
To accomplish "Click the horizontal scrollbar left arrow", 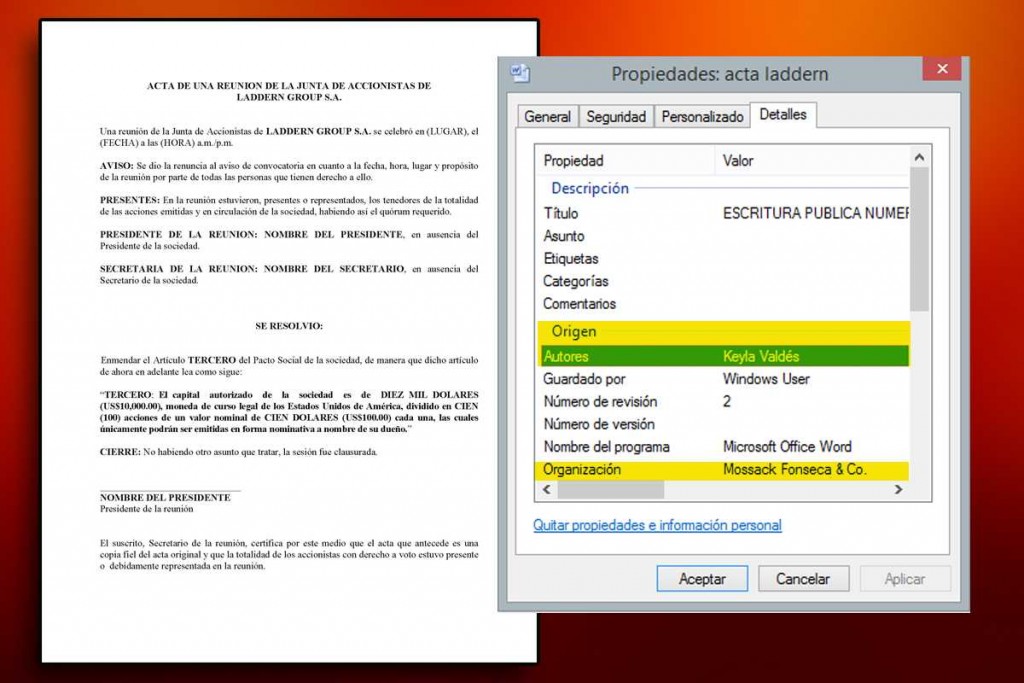I will point(547,490).
